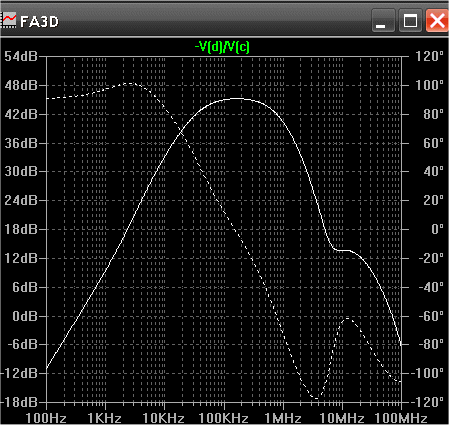Click the -18dB left axis label

coord(19,402)
